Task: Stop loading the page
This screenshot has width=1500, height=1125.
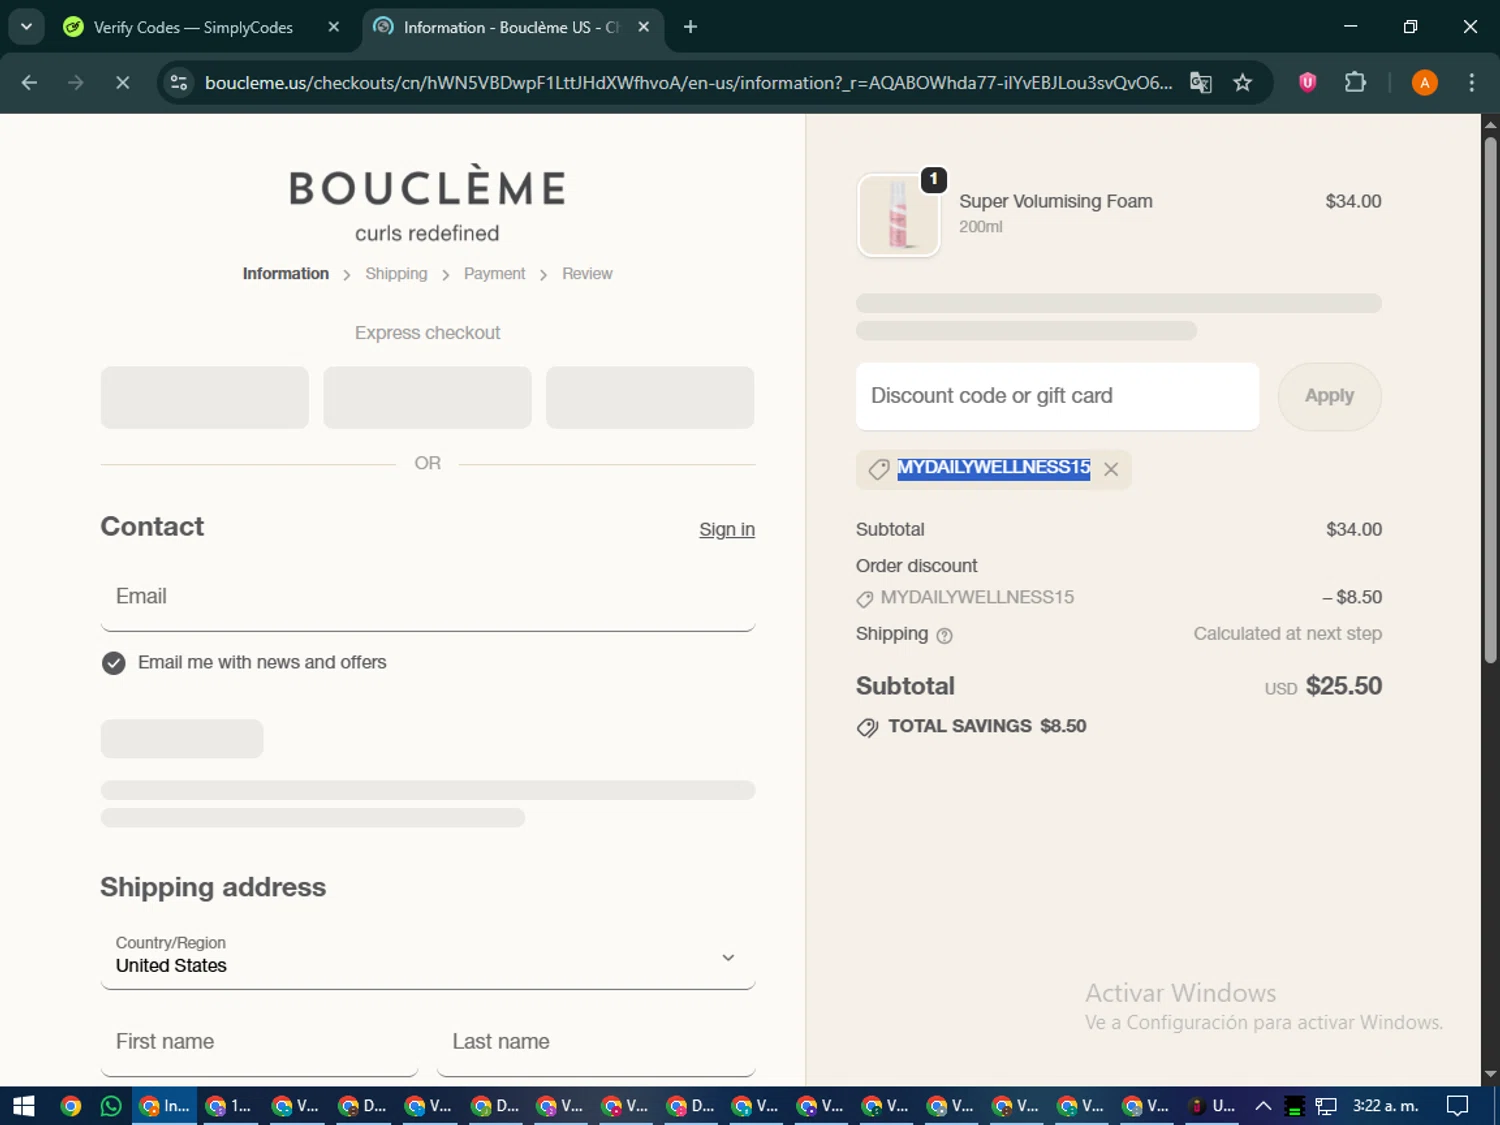Action: click(x=122, y=83)
